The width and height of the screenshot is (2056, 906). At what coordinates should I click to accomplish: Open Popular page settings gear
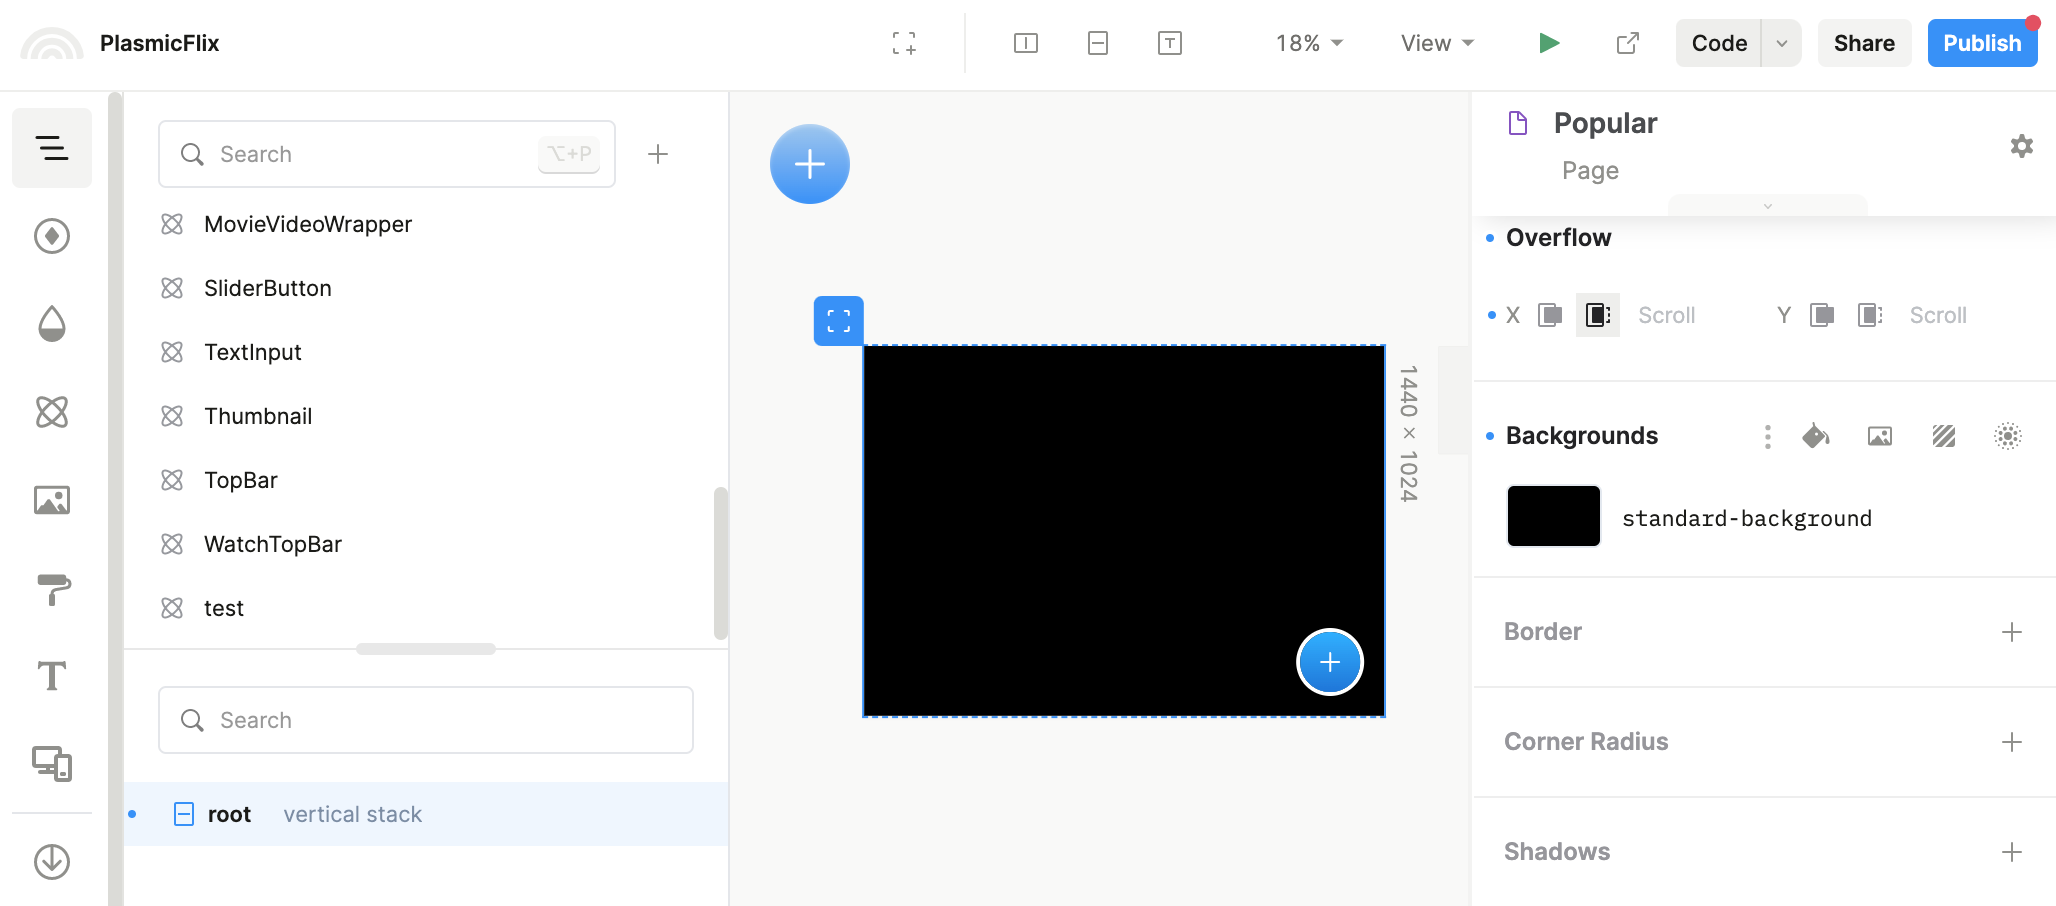tap(2022, 146)
